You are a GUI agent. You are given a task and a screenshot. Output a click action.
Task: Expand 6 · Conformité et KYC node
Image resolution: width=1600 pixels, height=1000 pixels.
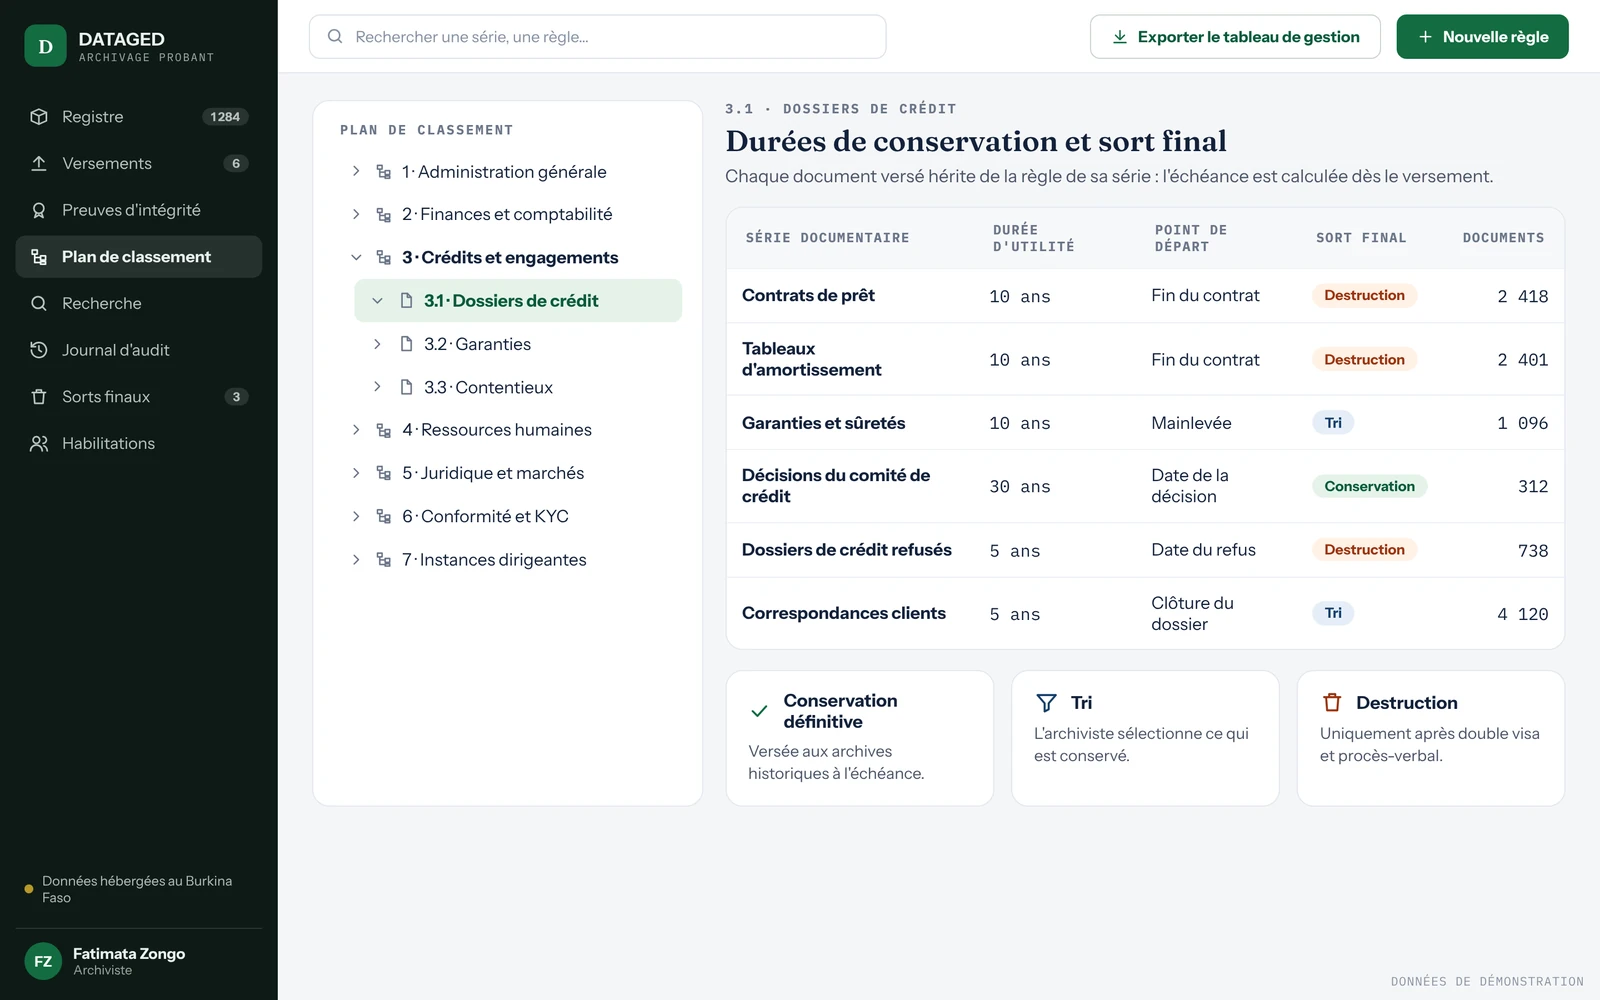click(x=356, y=516)
